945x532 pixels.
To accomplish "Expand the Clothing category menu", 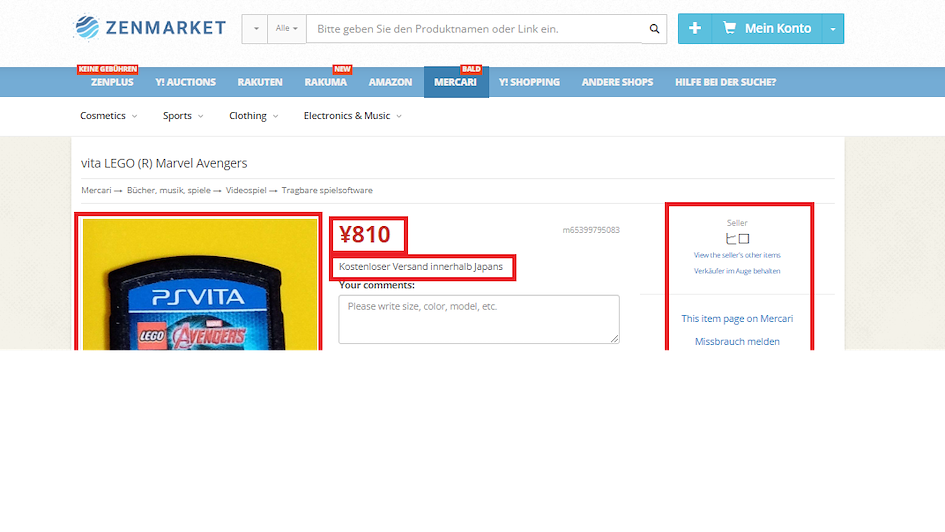I will [x=253, y=116].
